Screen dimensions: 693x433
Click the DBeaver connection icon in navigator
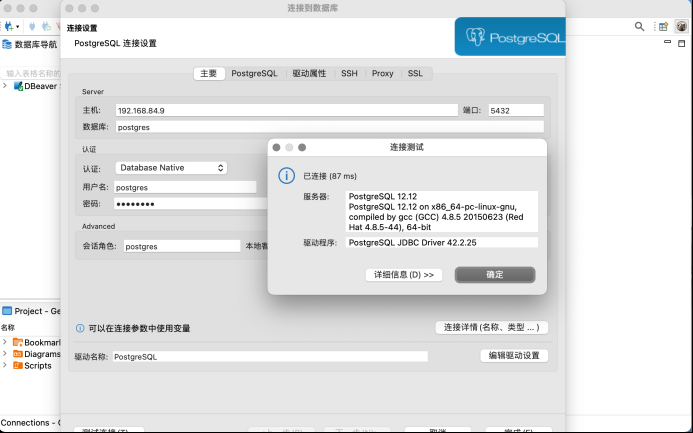pos(18,86)
